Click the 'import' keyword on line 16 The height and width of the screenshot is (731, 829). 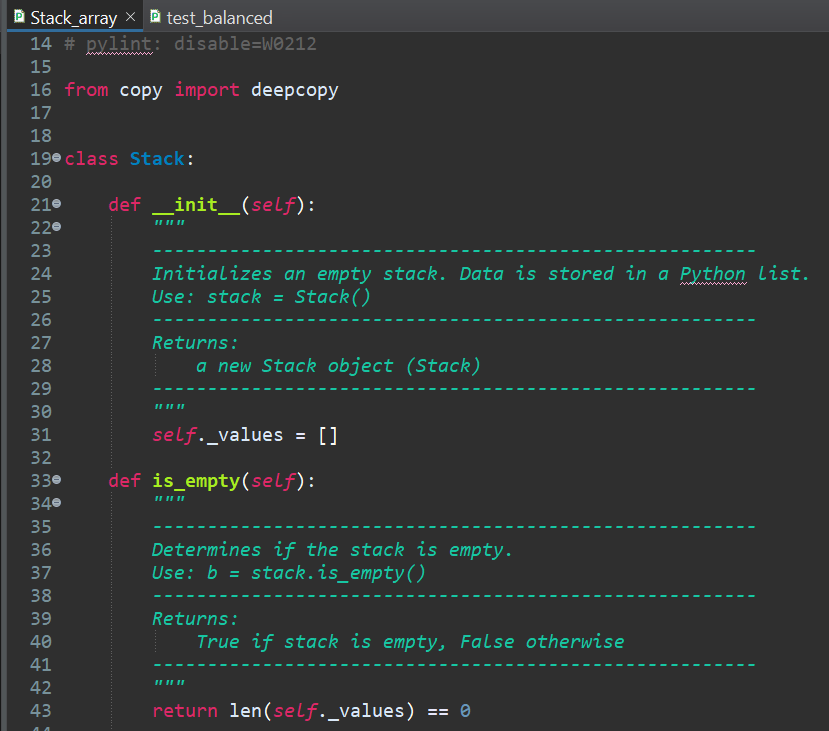tap(207, 90)
